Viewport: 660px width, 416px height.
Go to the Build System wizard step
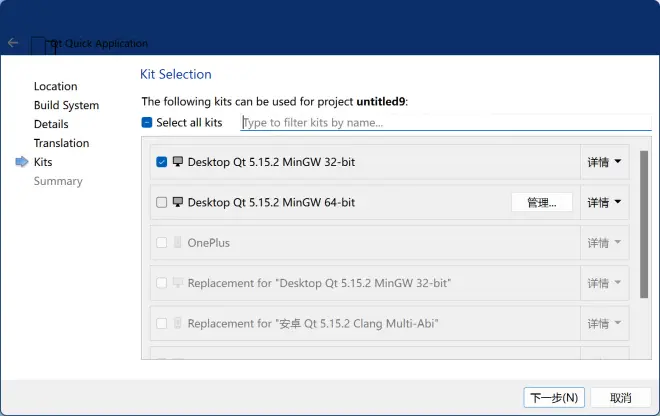pos(67,105)
